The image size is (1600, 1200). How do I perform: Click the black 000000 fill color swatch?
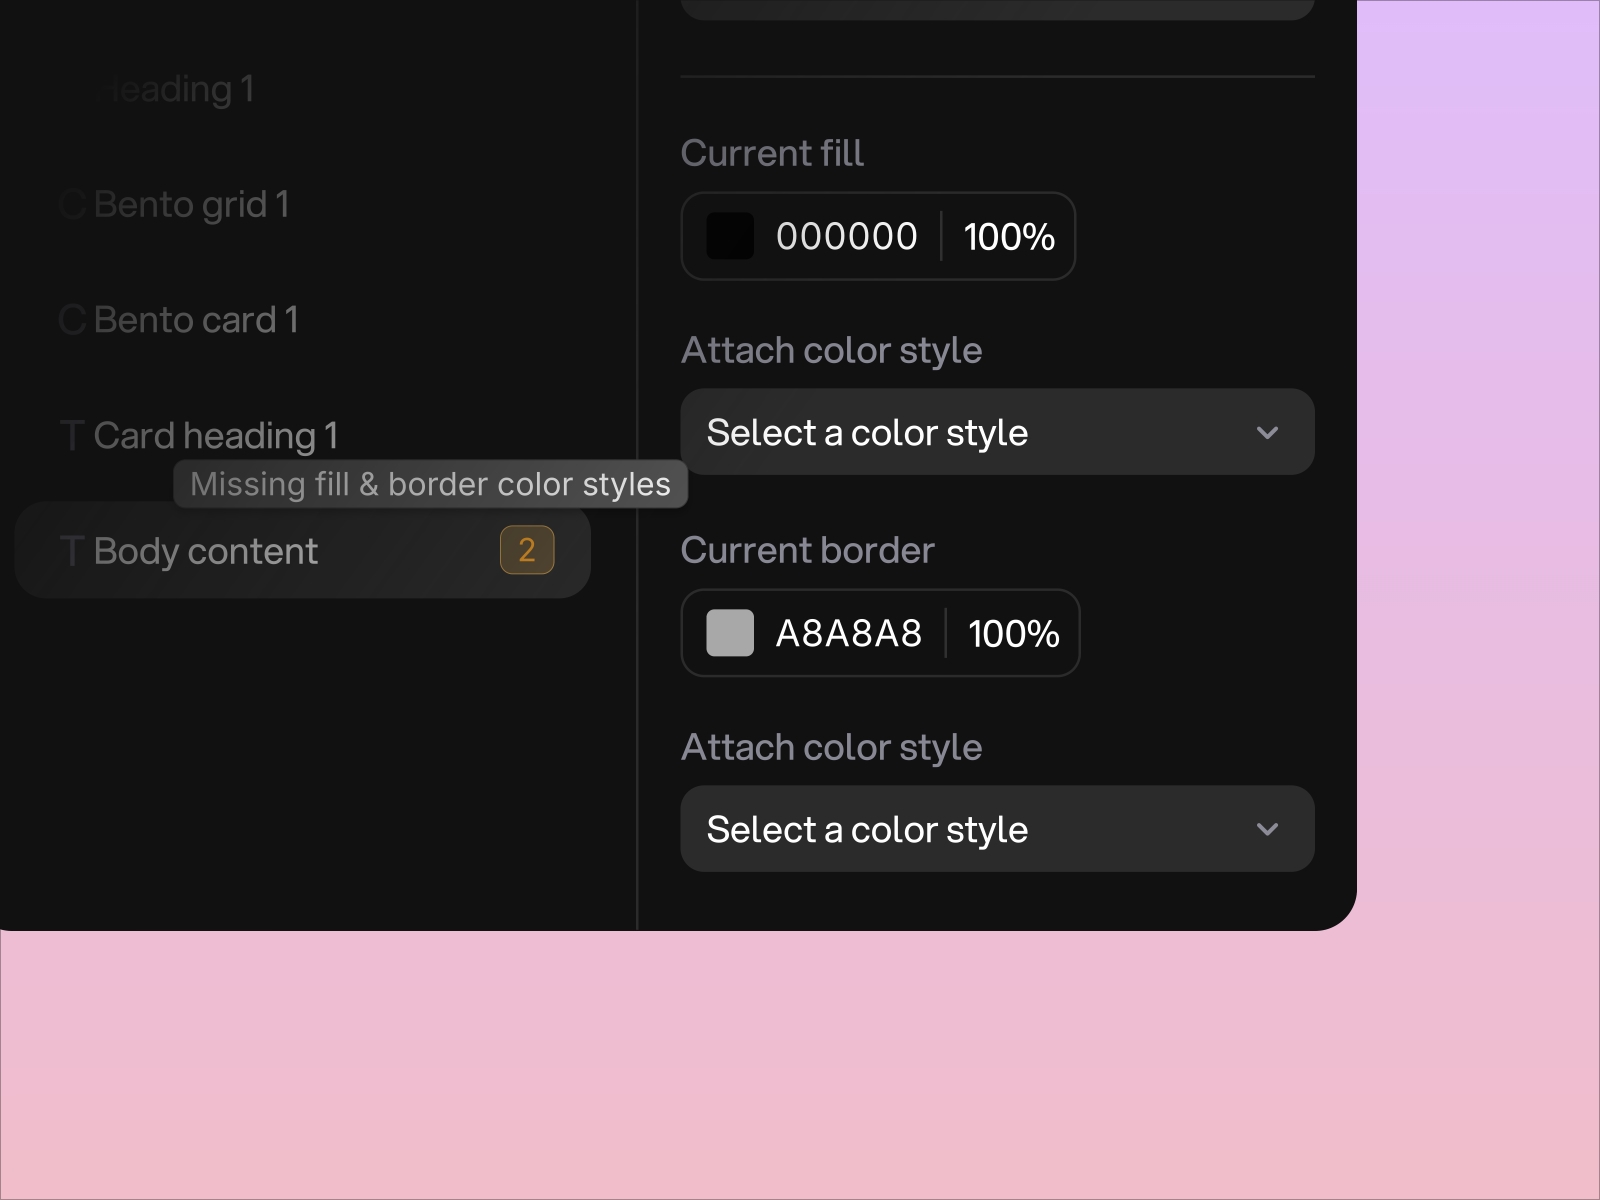(730, 236)
